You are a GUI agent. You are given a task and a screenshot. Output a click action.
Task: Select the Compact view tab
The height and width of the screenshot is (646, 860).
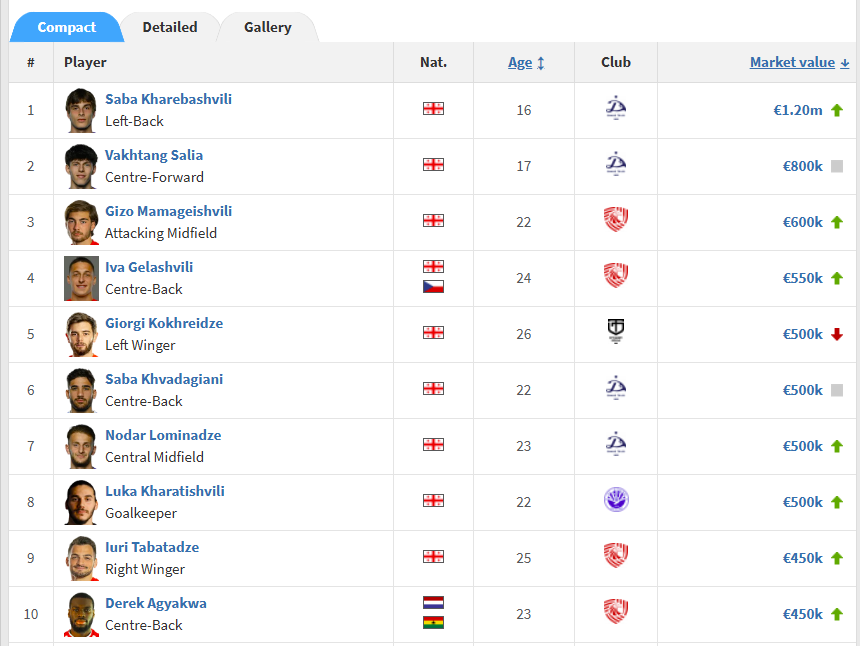[x=66, y=27]
